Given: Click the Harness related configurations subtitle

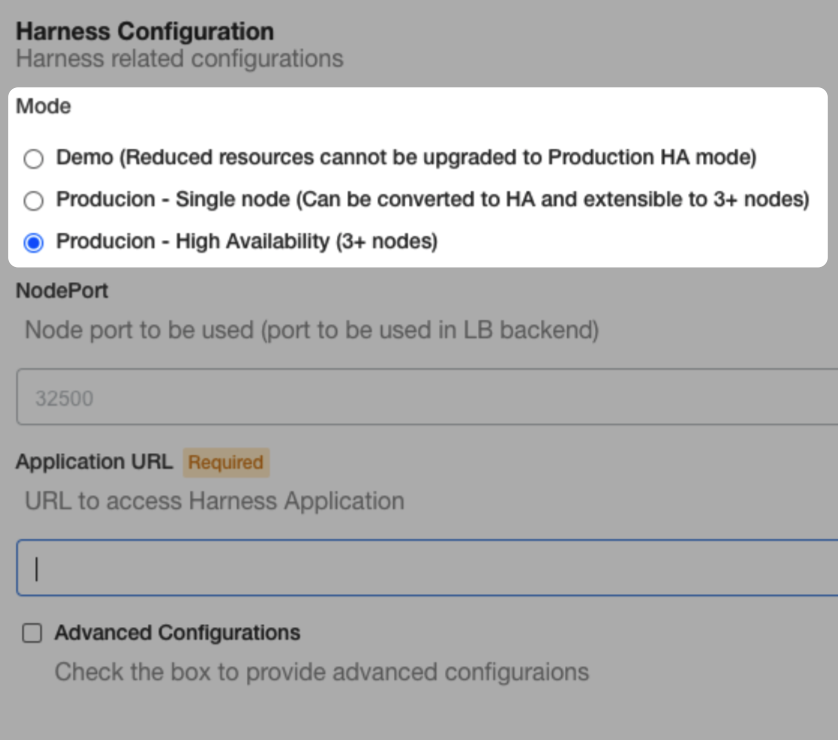Looking at the screenshot, I should [x=180, y=59].
